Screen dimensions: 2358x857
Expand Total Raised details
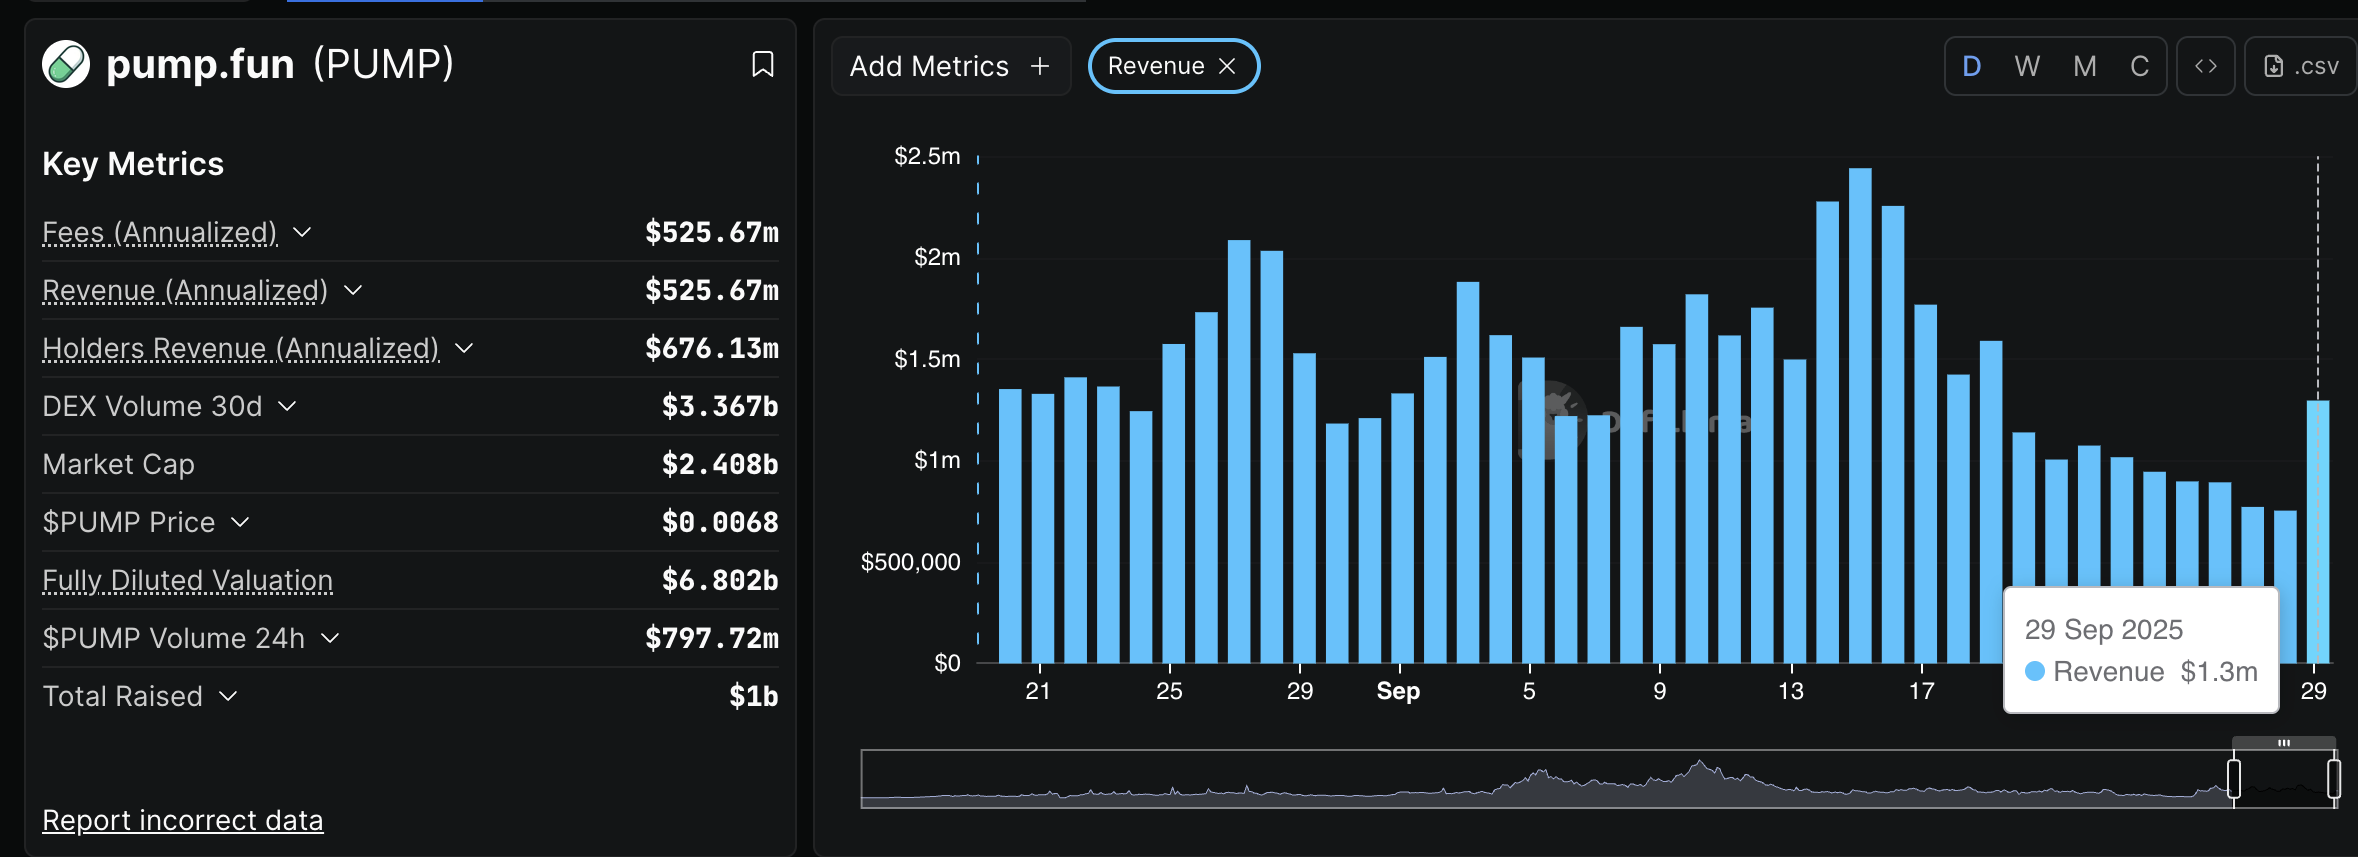(228, 697)
